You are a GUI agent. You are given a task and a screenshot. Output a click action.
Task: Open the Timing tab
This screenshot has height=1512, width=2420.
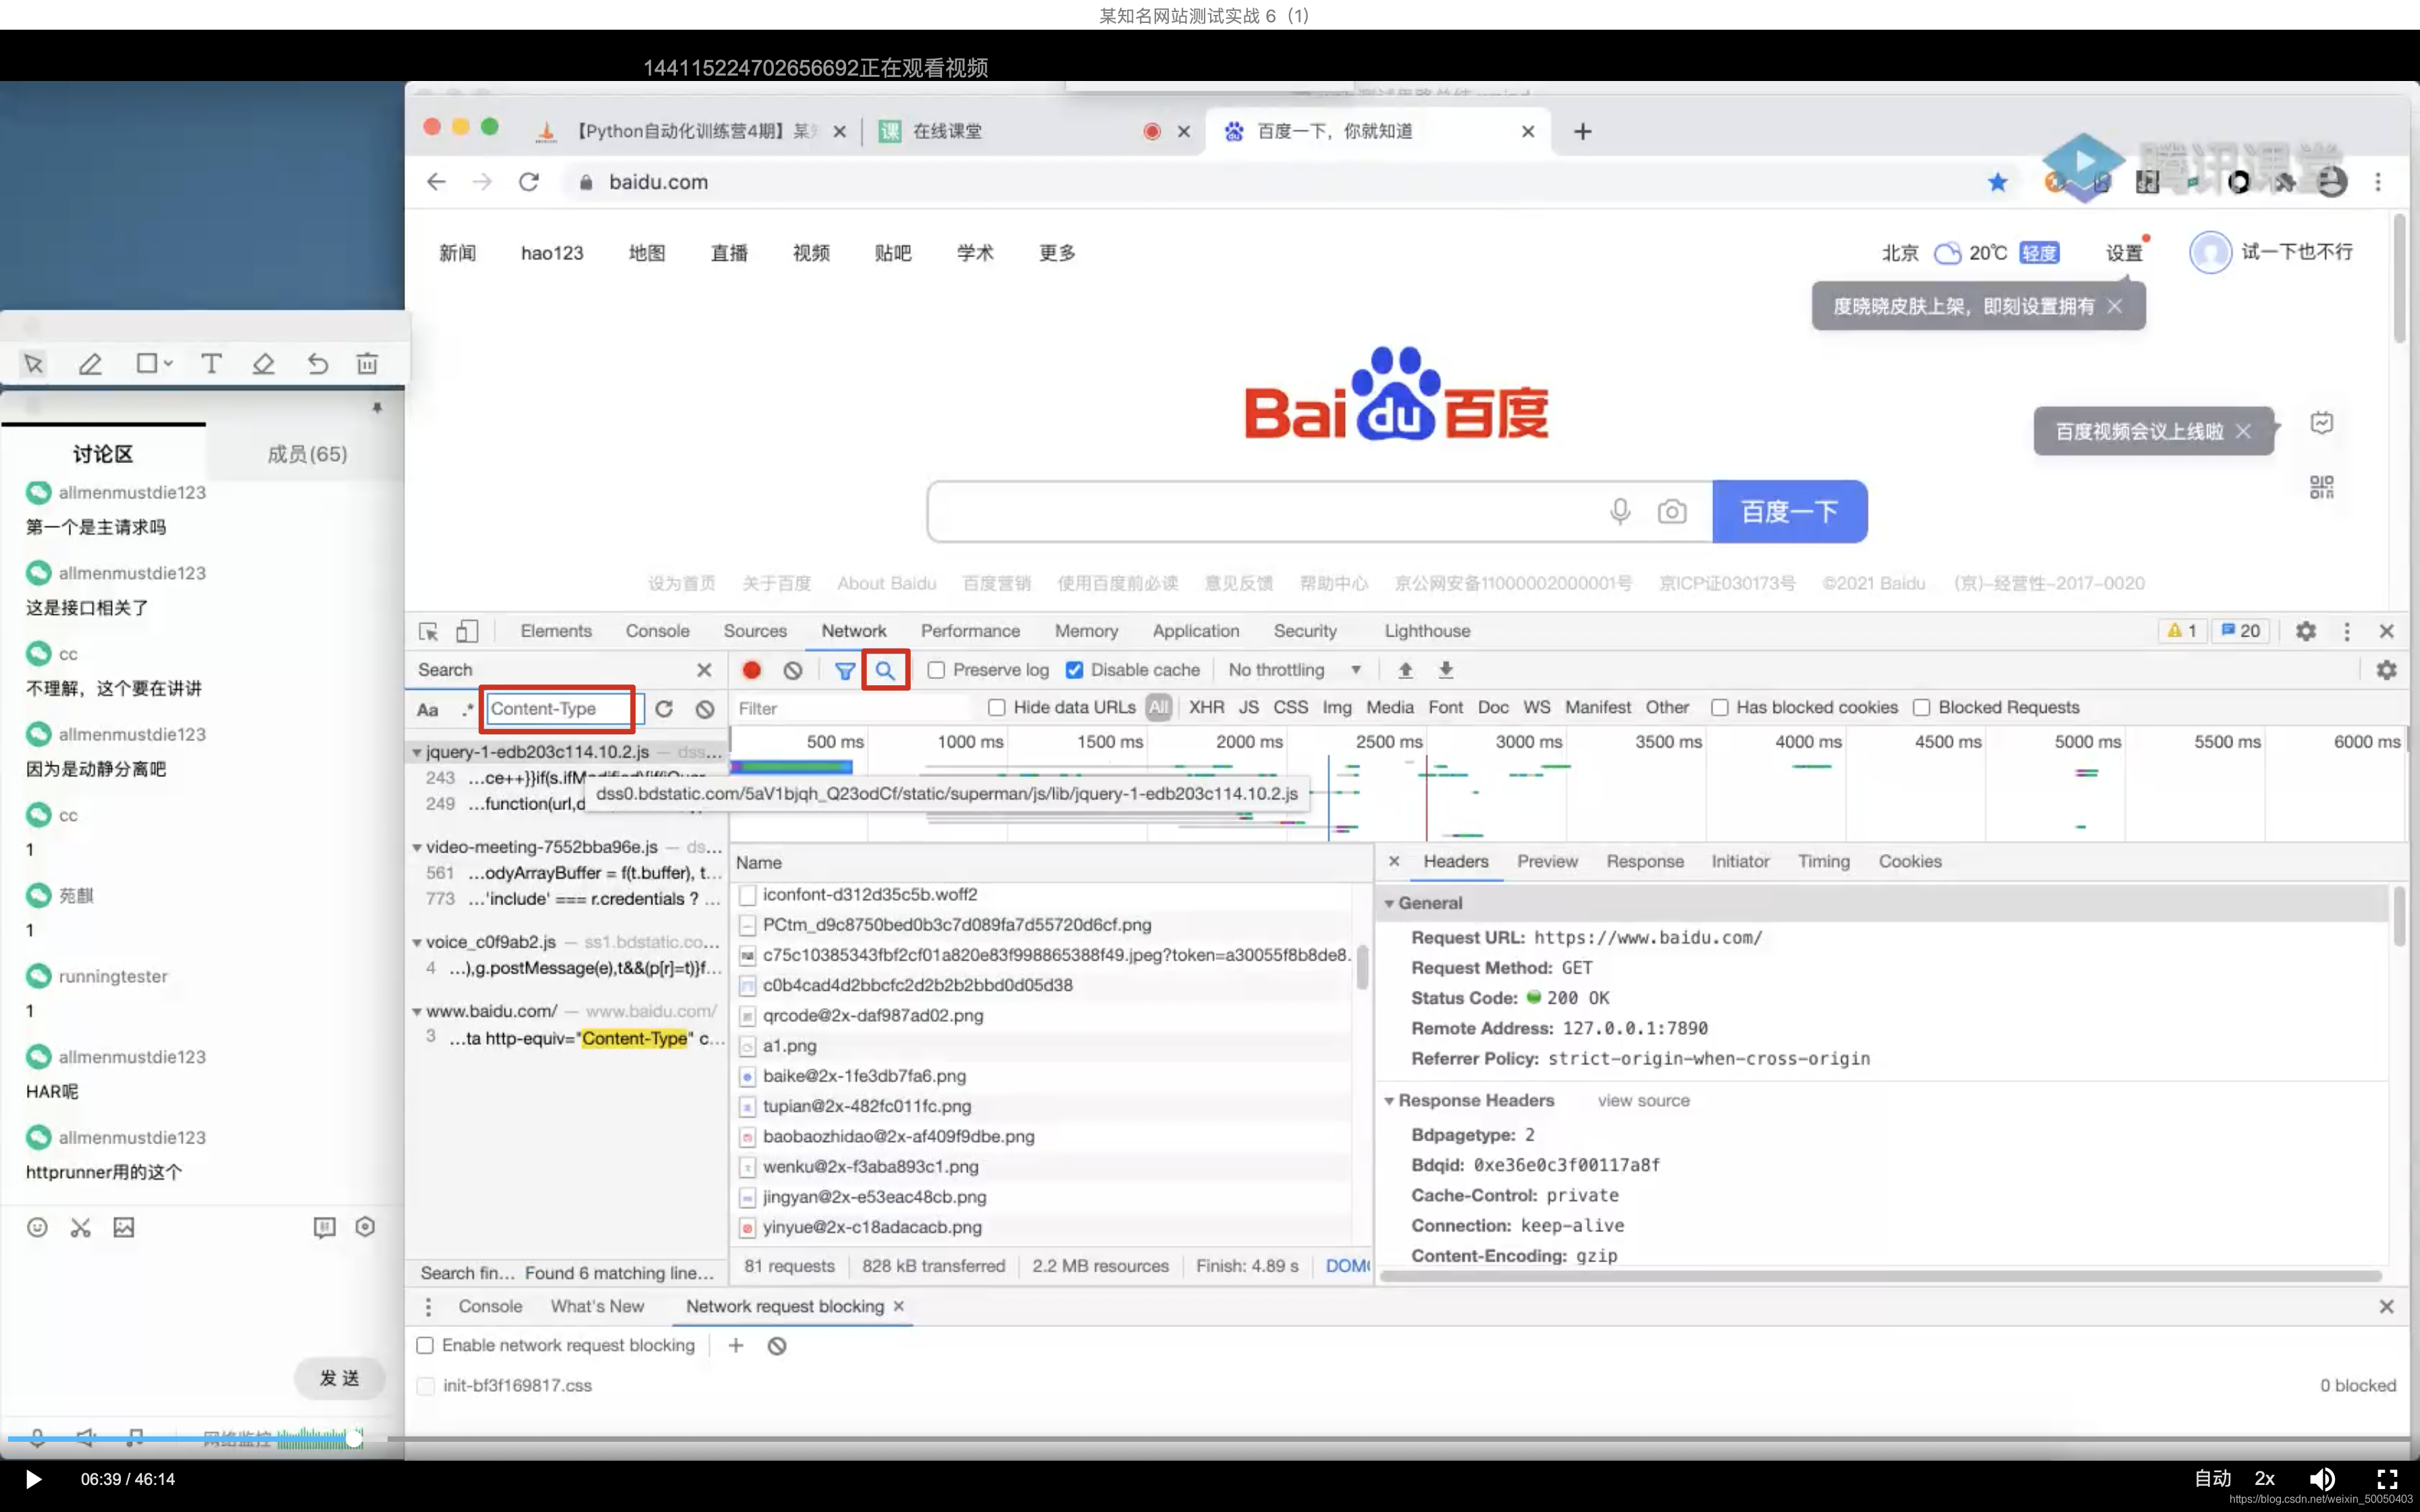pos(1823,861)
